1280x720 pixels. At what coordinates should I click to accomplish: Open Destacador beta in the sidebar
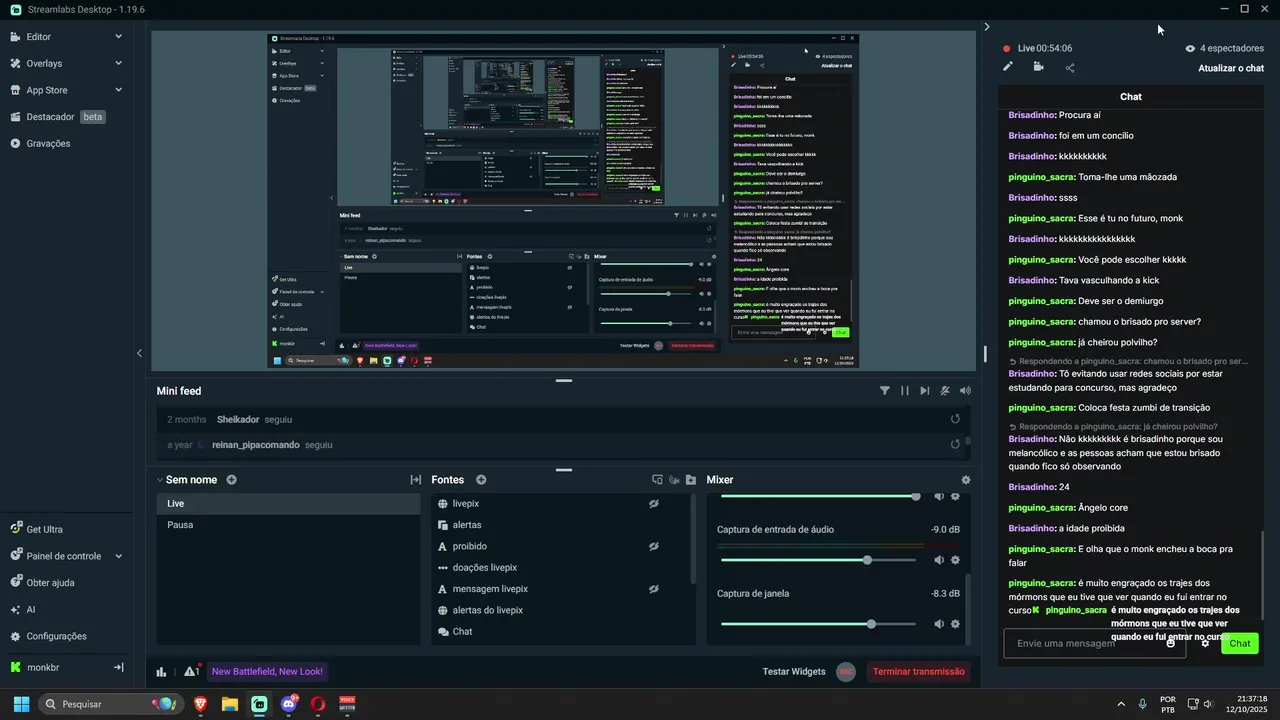57,117
